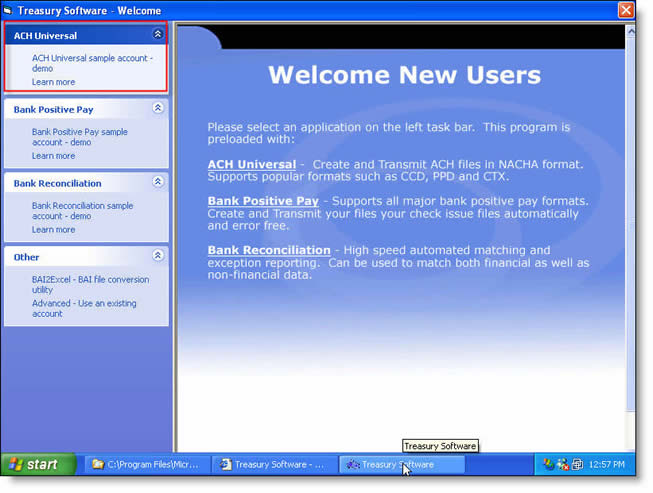Viewport: 653px width, 493px height.
Task: Collapse the Bank Positive Pay panel chevron
Action: point(158,108)
